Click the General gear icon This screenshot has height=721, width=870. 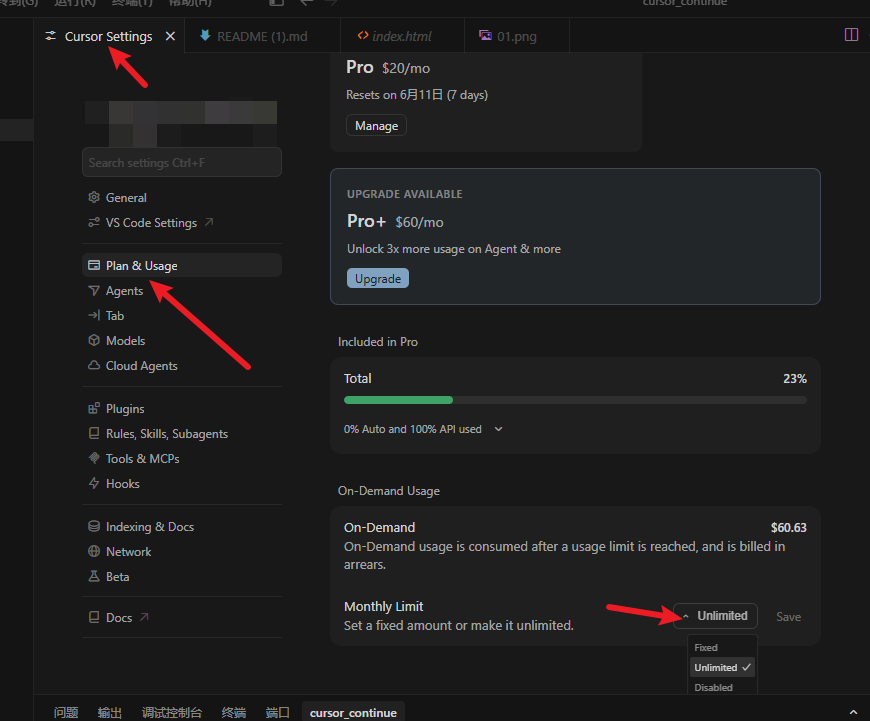[94, 197]
